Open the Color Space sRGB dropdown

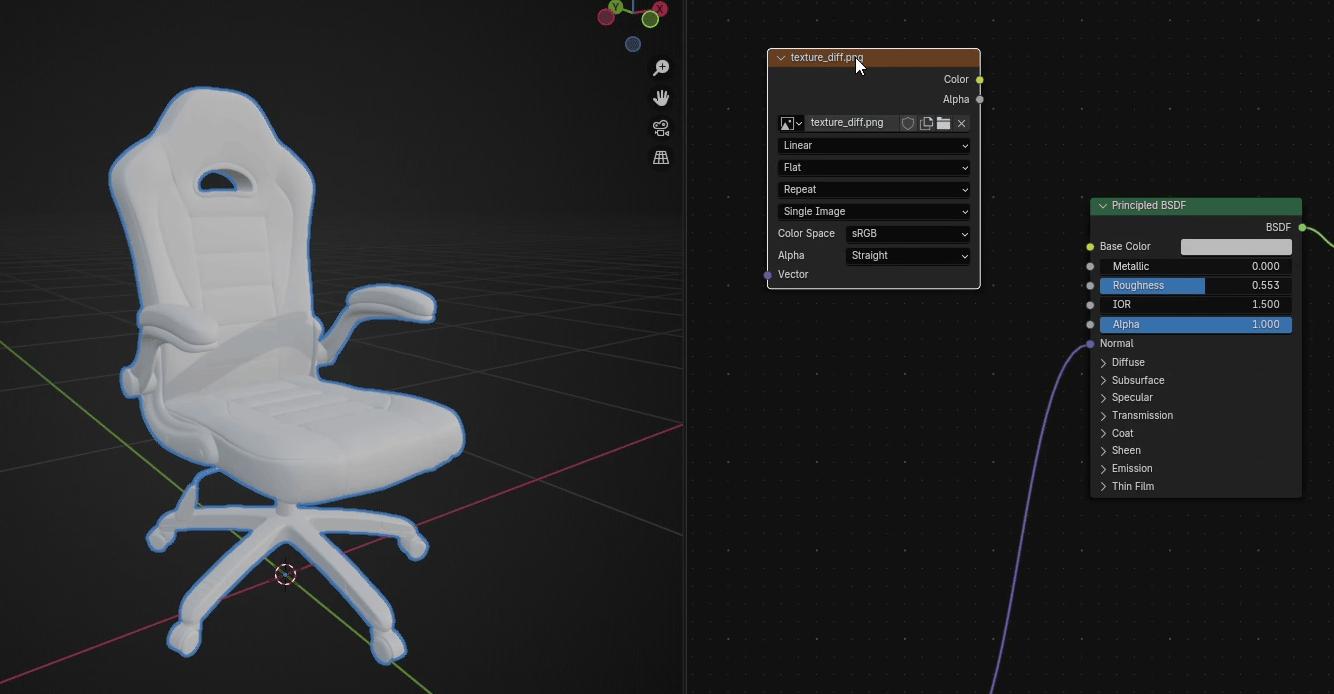point(908,234)
